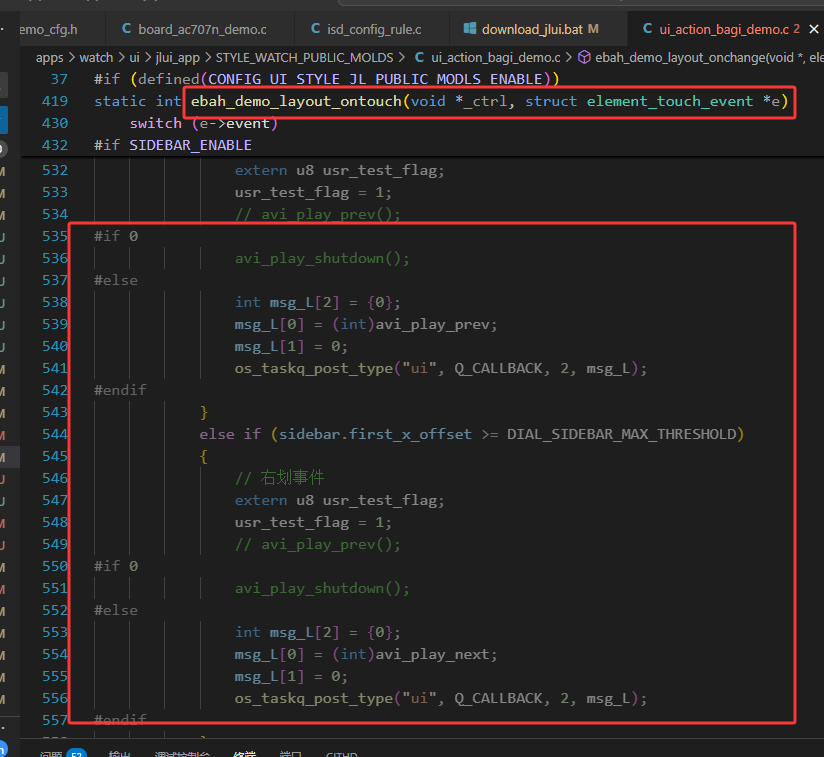Expand the STYLE_WATCH_PUBLIC_MOLDS breadcrumb

pos(304,58)
